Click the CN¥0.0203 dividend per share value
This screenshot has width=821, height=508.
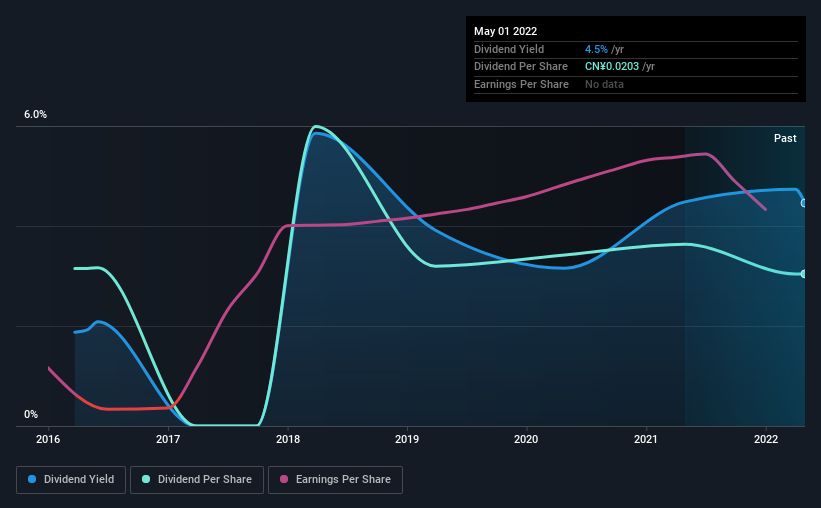coord(612,67)
